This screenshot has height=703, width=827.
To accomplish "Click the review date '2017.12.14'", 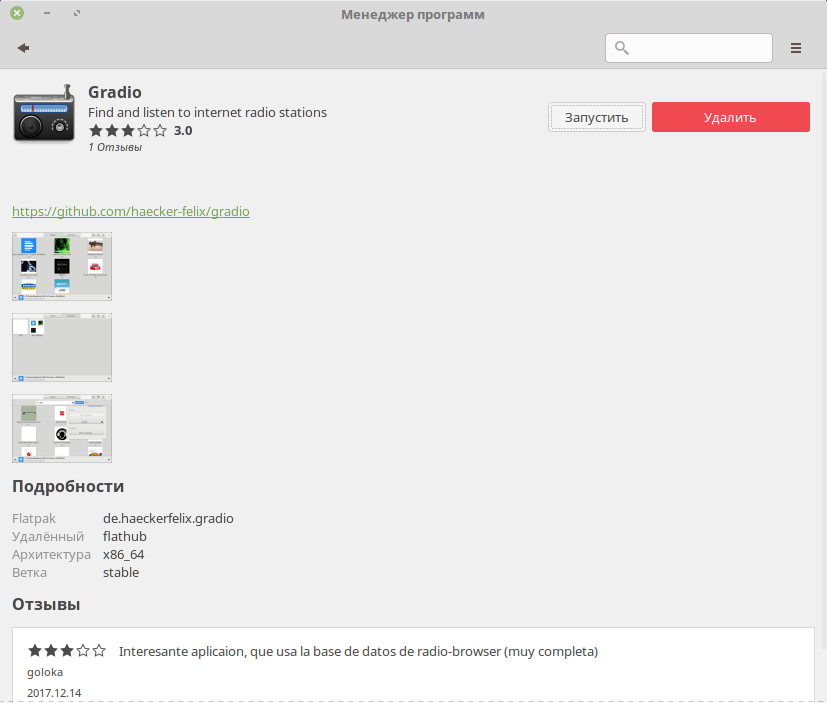I will [54, 692].
